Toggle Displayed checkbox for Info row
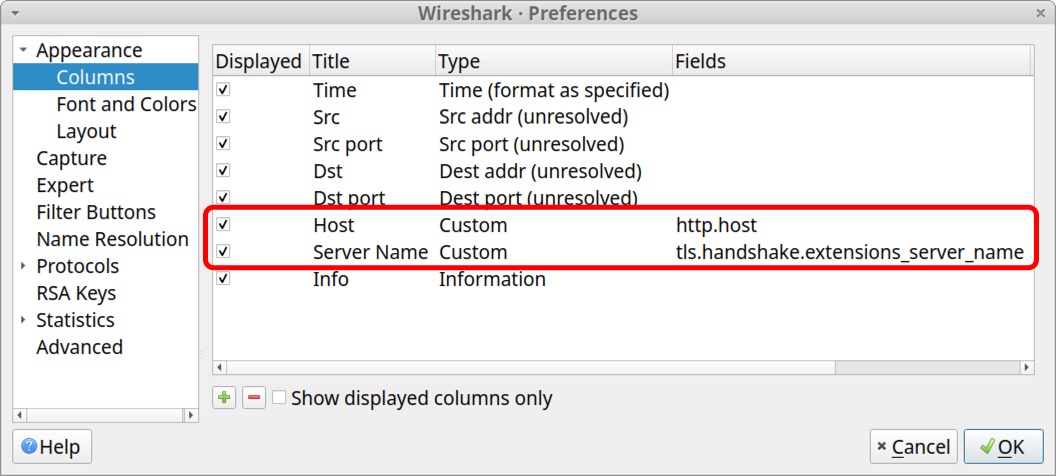This screenshot has width=1056, height=476. pyautogui.click(x=224, y=278)
